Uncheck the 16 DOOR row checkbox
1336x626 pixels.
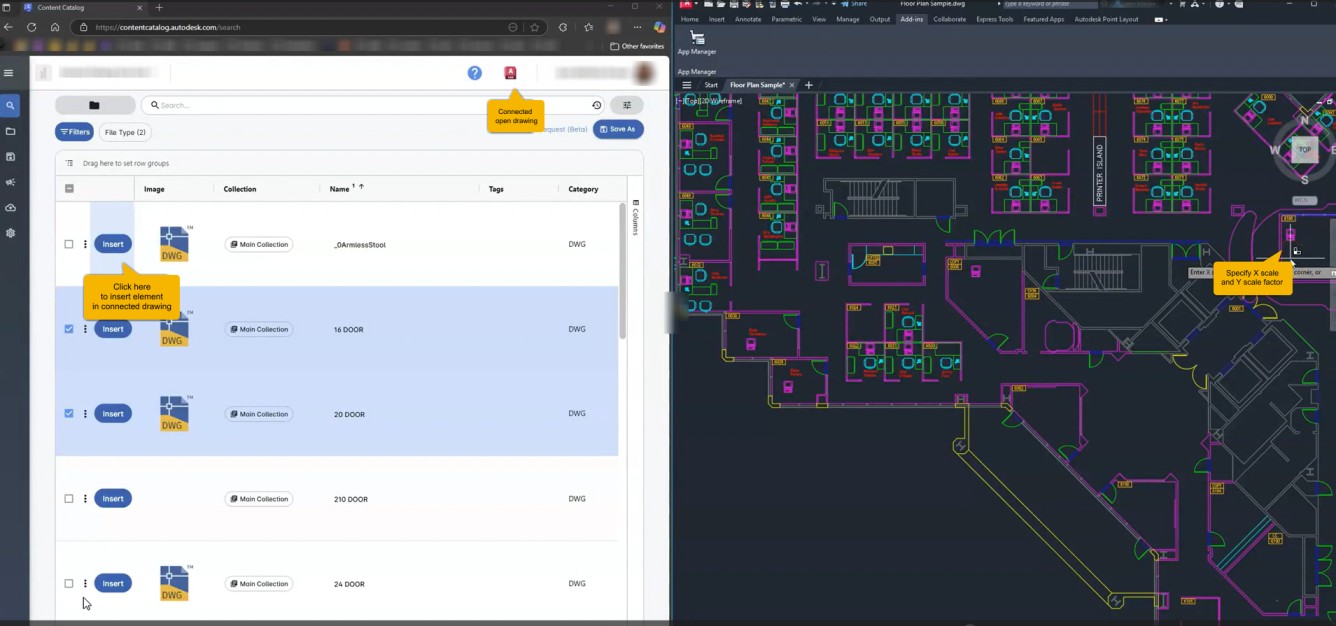click(69, 329)
